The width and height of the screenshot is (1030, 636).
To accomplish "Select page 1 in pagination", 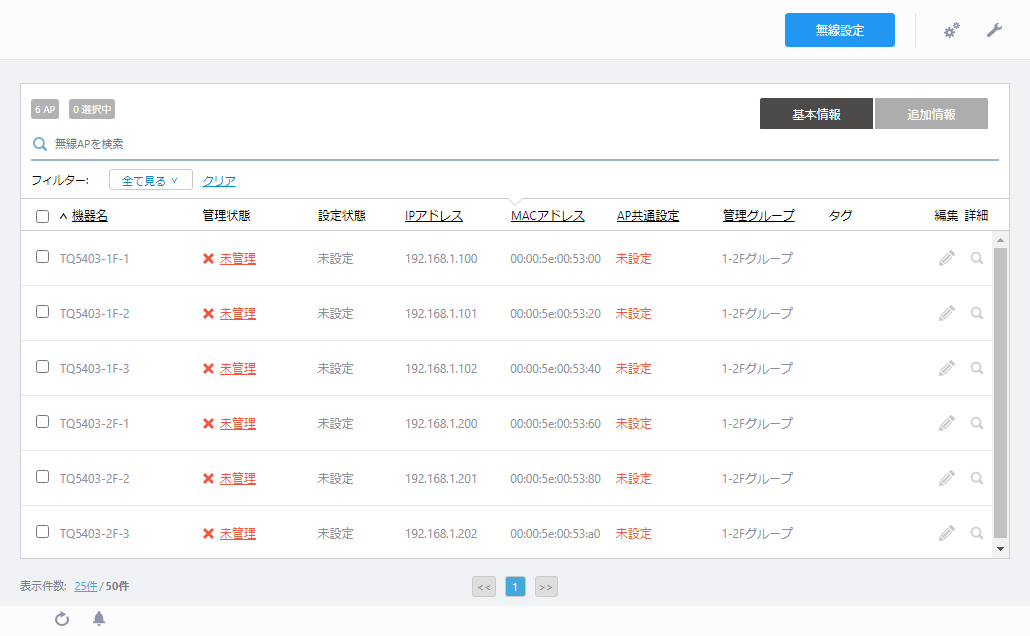I will [515, 587].
